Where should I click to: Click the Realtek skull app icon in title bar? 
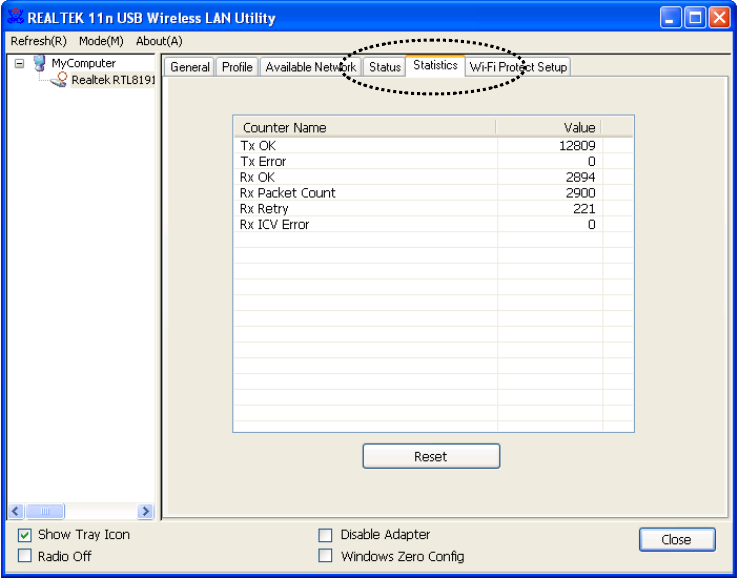(x=16, y=17)
